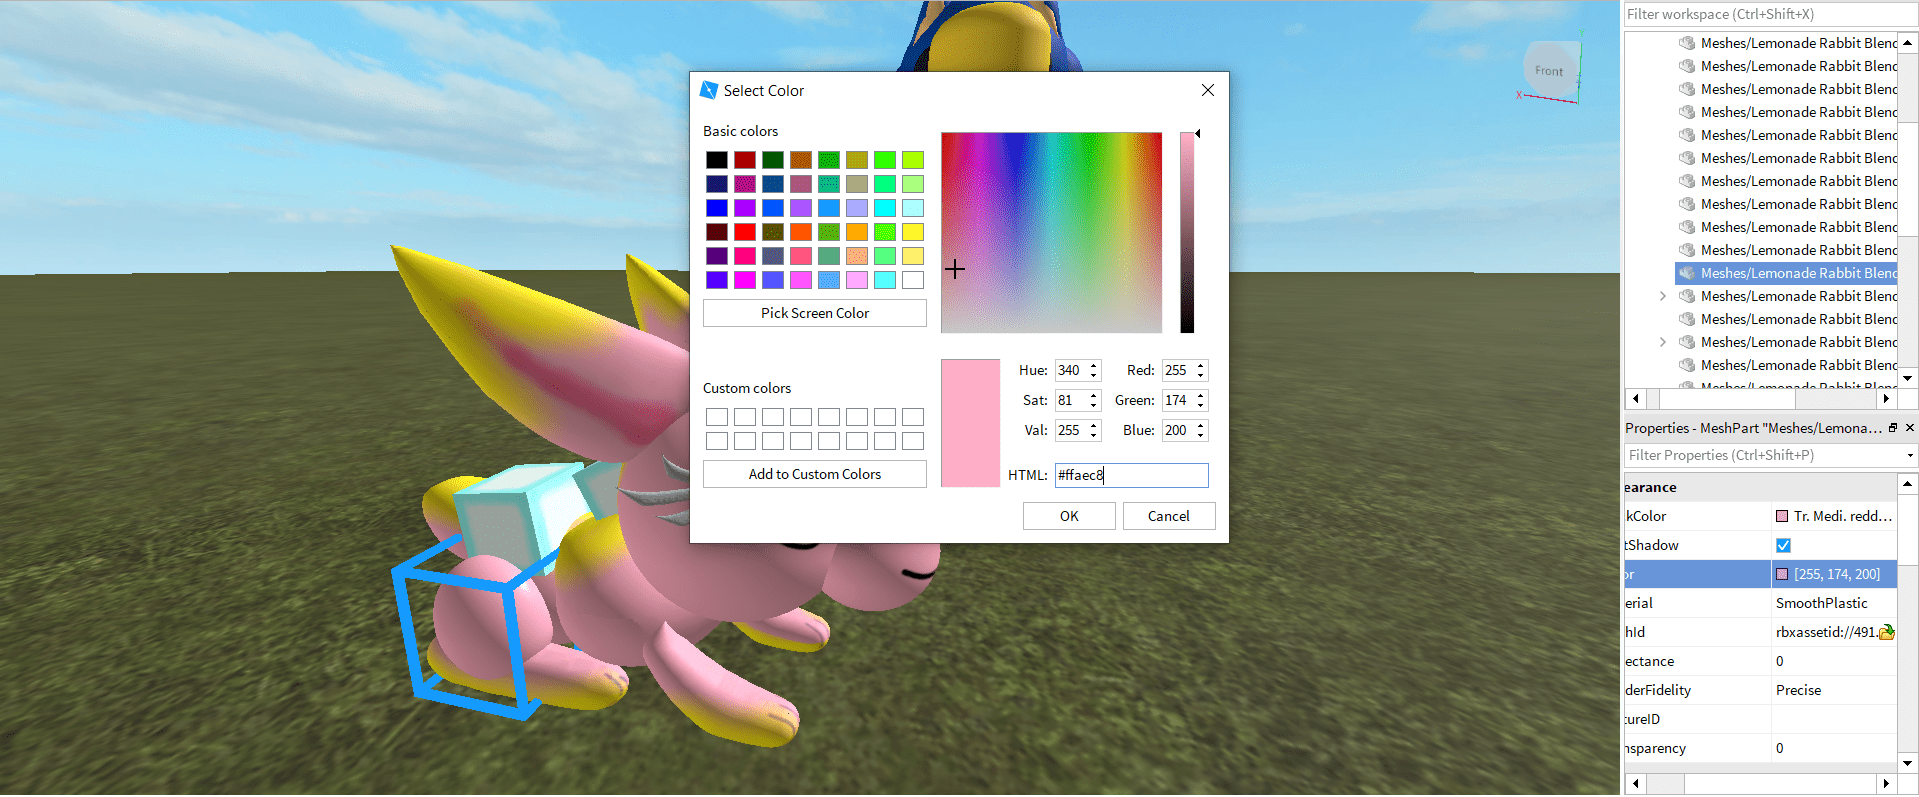The image size is (1919, 797).
Task: Click Add to Custom Colors
Action: click(815, 474)
